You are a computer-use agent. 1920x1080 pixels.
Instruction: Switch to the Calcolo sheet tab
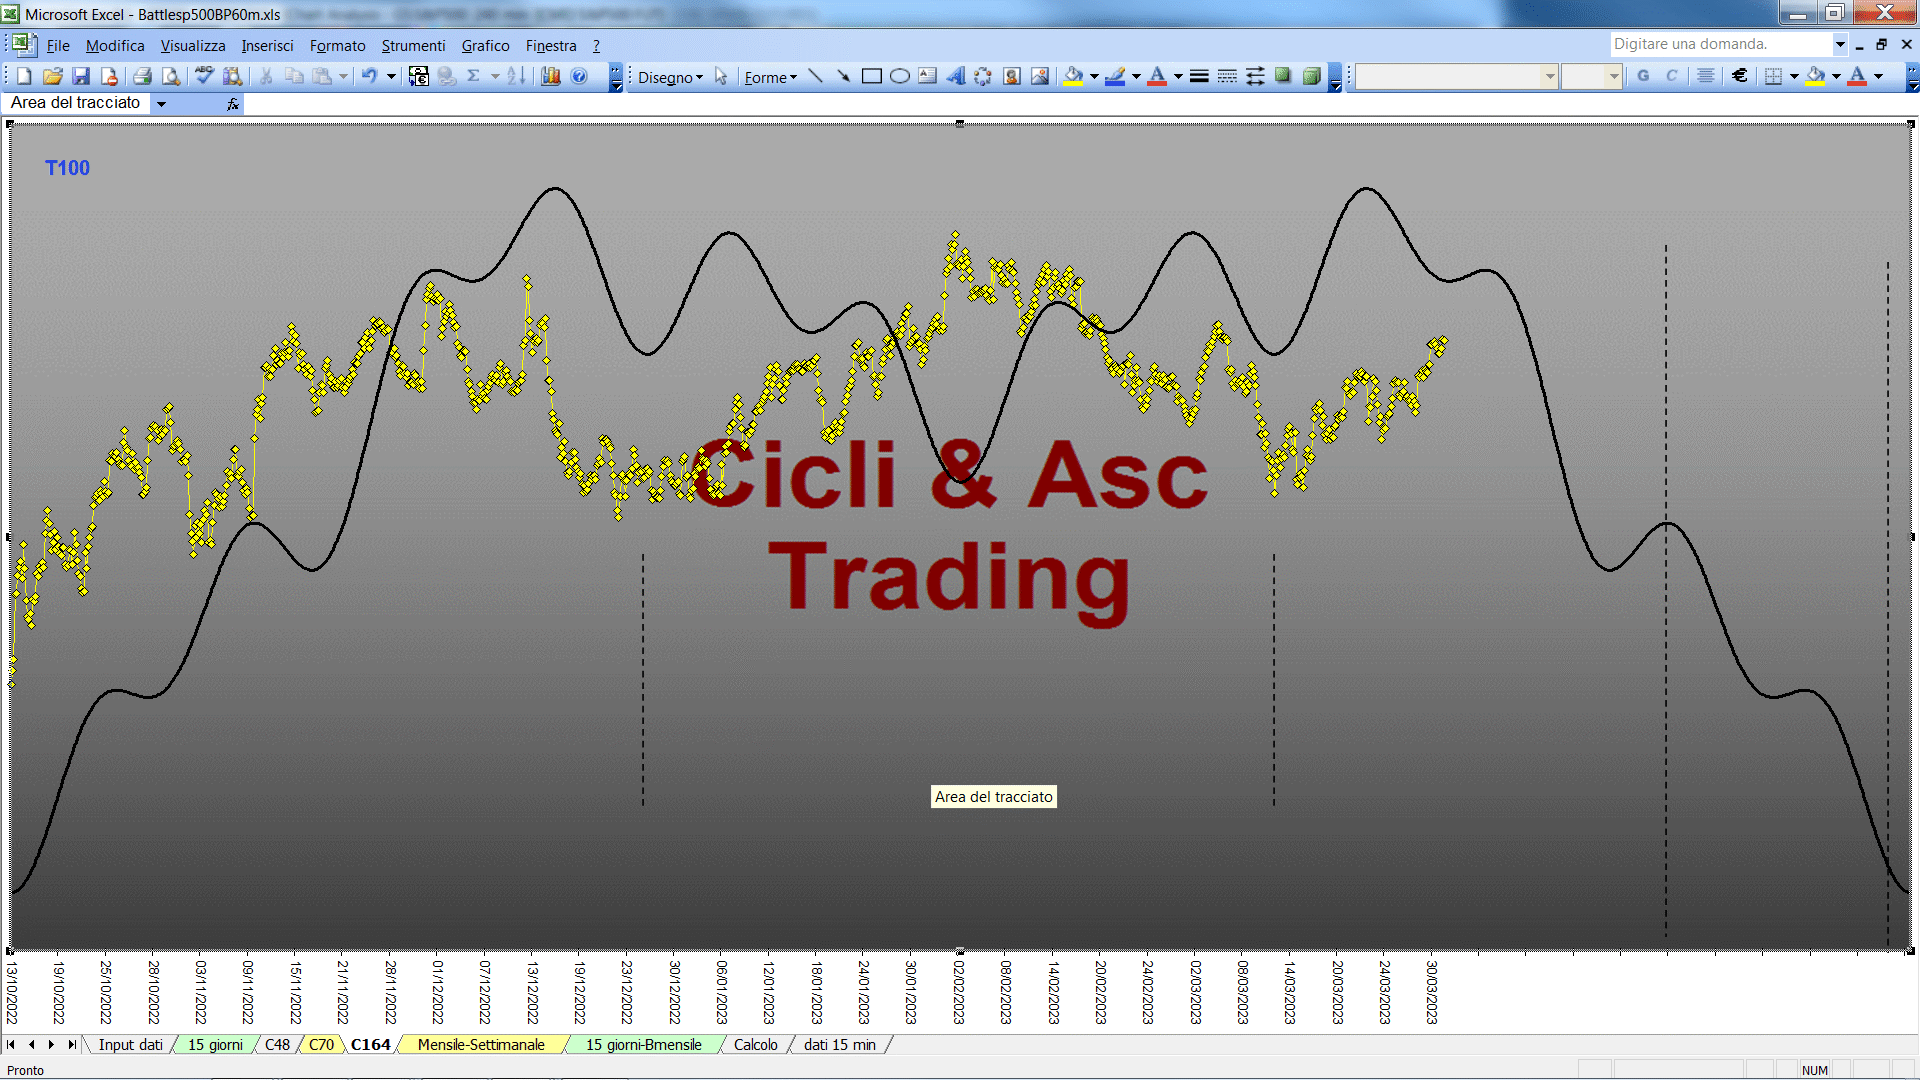pyautogui.click(x=755, y=1045)
